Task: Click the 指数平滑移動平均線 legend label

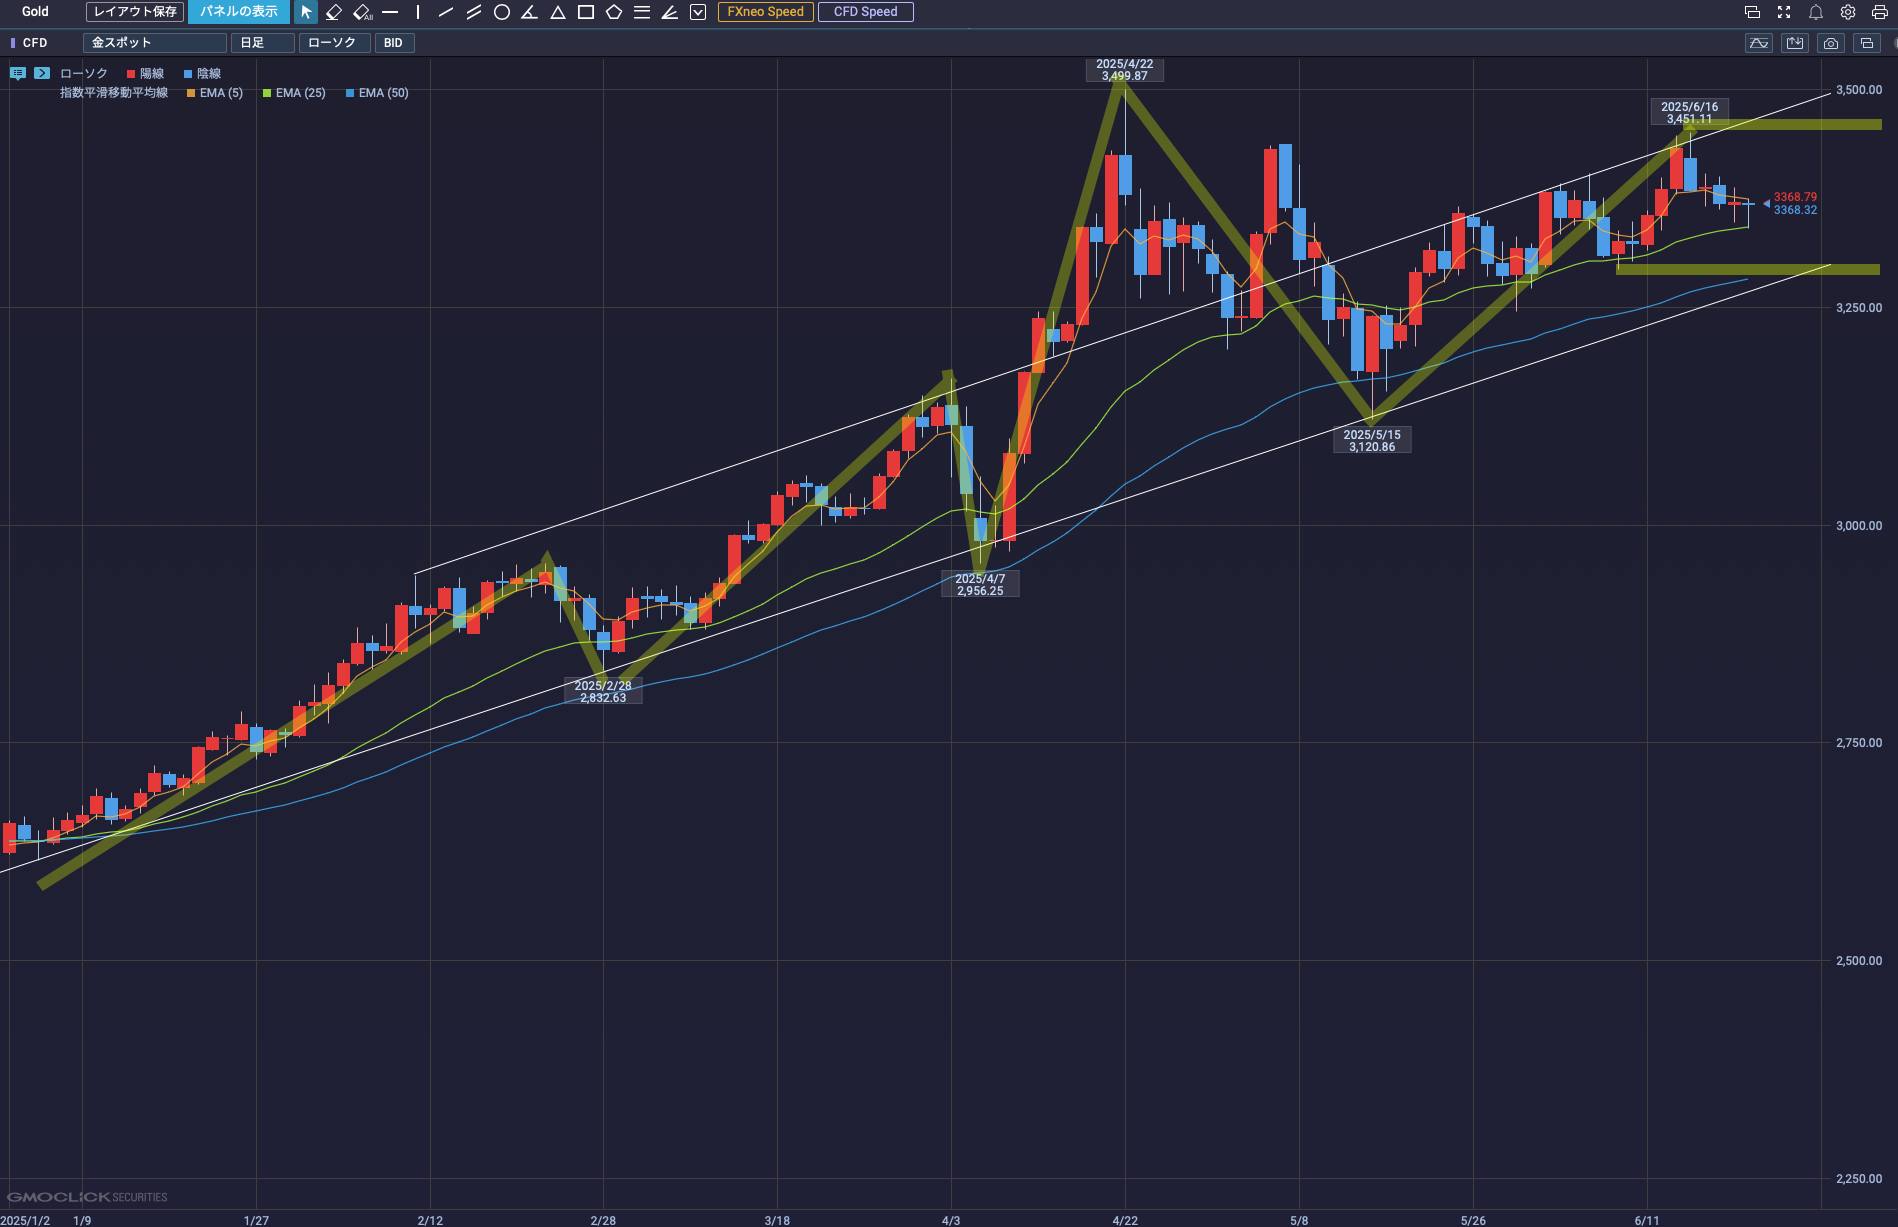Action: pyautogui.click(x=114, y=93)
